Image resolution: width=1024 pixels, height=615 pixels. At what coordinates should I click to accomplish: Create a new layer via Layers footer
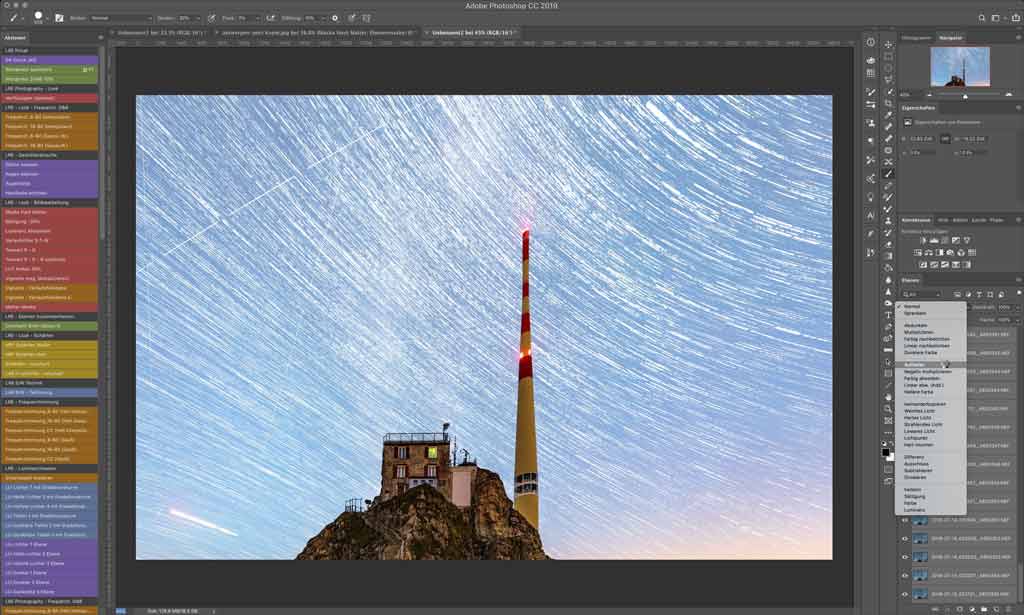point(998,610)
